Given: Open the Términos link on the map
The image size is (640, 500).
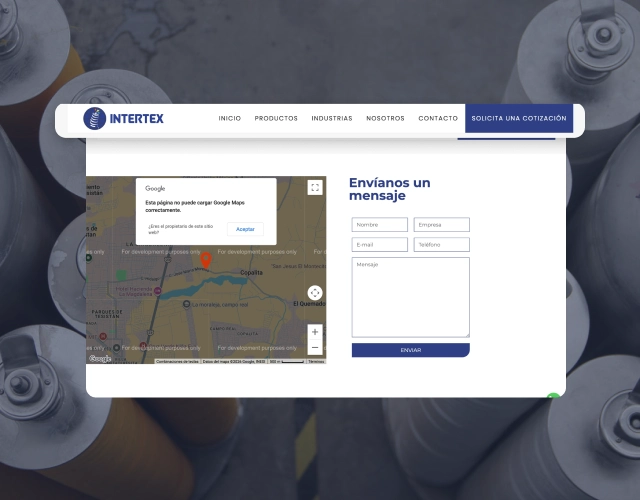Looking at the screenshot, I should click(316, 362).
